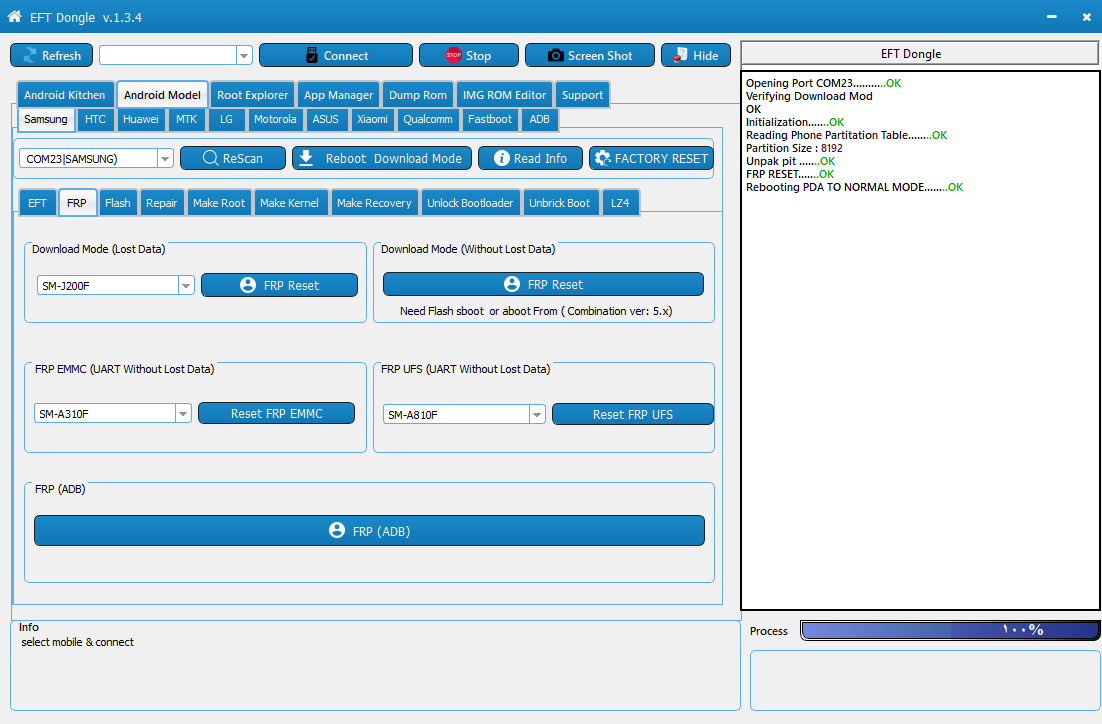Viewport: 1102px width, 724px height.
Task: Open the Make Kernel sub-tab
Action: (x=289, y=203)
